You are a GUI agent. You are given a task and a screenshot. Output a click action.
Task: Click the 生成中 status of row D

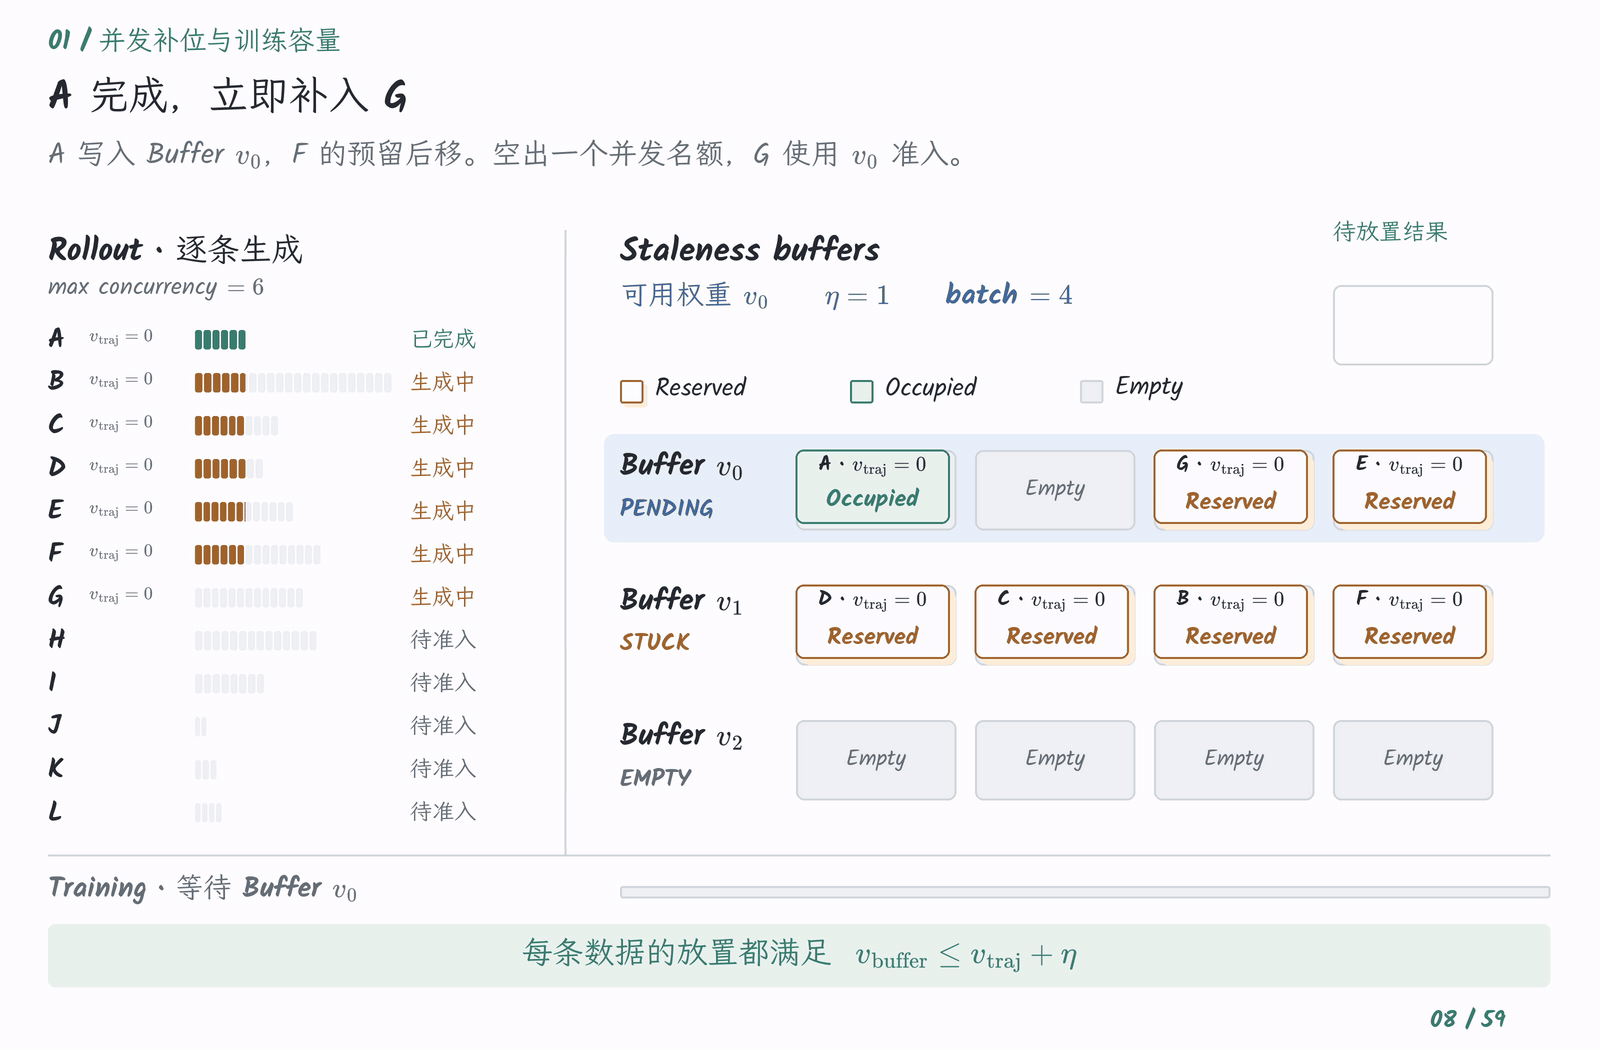click(x=443, y=468)
